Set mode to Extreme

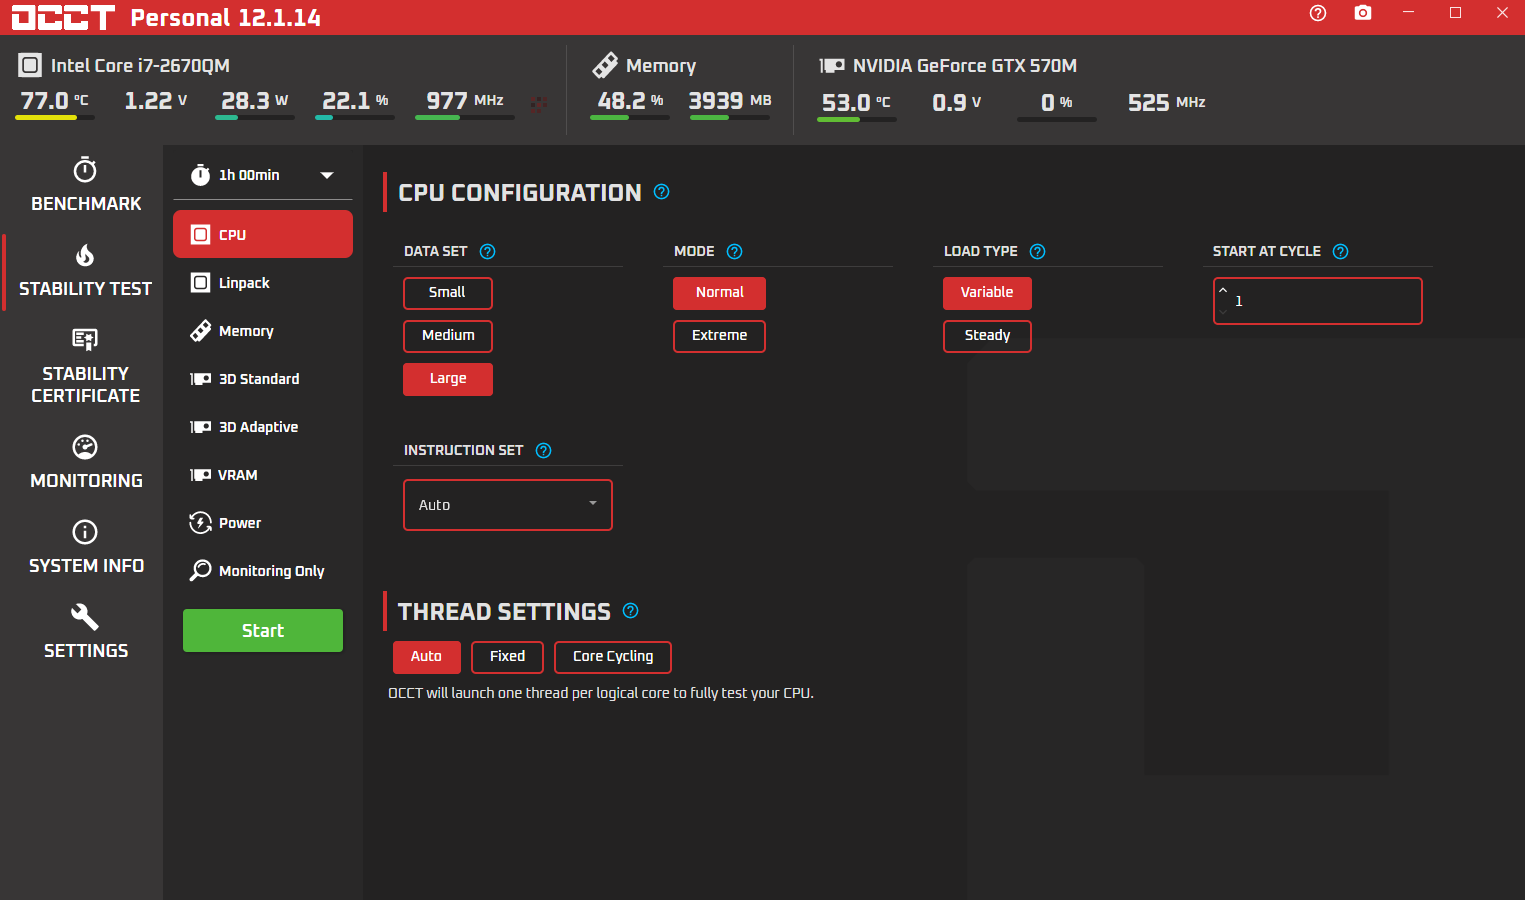point(719,336)
